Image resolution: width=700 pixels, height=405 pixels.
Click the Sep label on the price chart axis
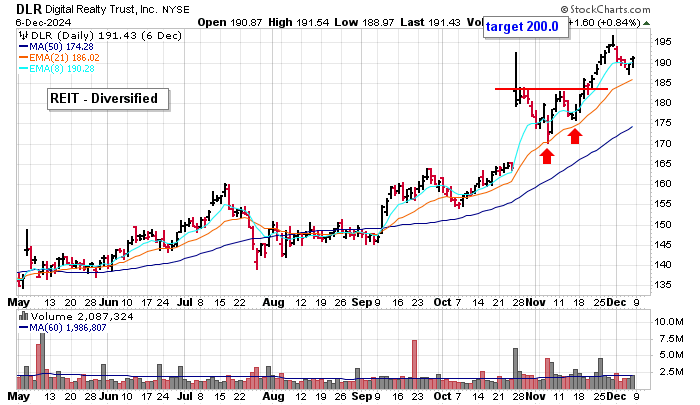pyautogui.click(x=362, y=302)
